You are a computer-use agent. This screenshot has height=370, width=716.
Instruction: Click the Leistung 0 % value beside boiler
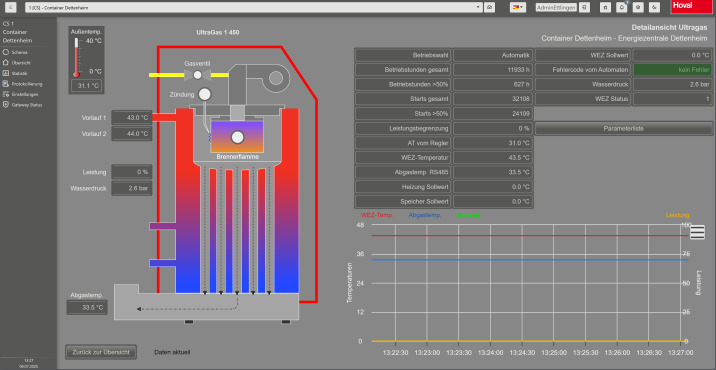click(x=132, y=172)
